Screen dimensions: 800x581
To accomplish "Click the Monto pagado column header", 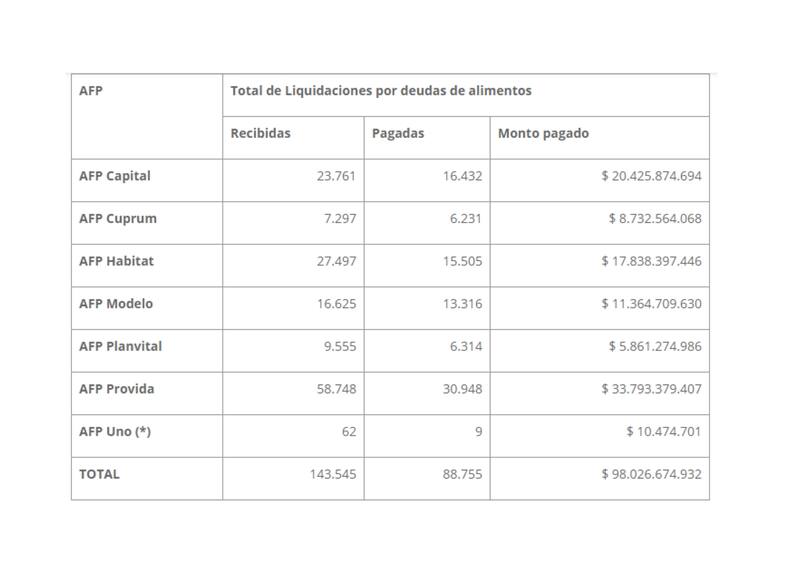I will (544, 133).
